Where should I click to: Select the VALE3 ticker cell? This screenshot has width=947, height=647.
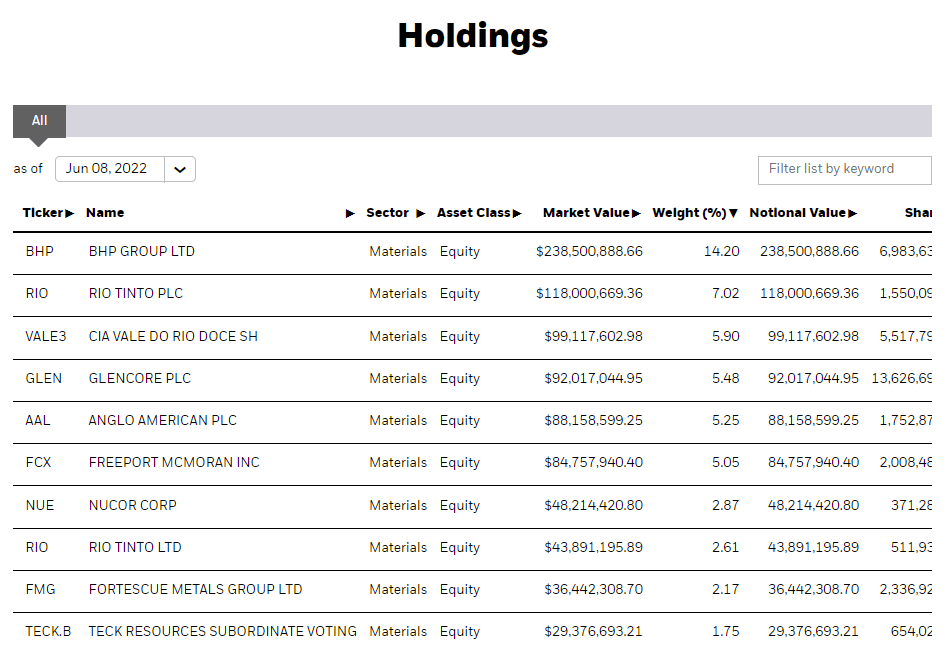coord(46,336)
